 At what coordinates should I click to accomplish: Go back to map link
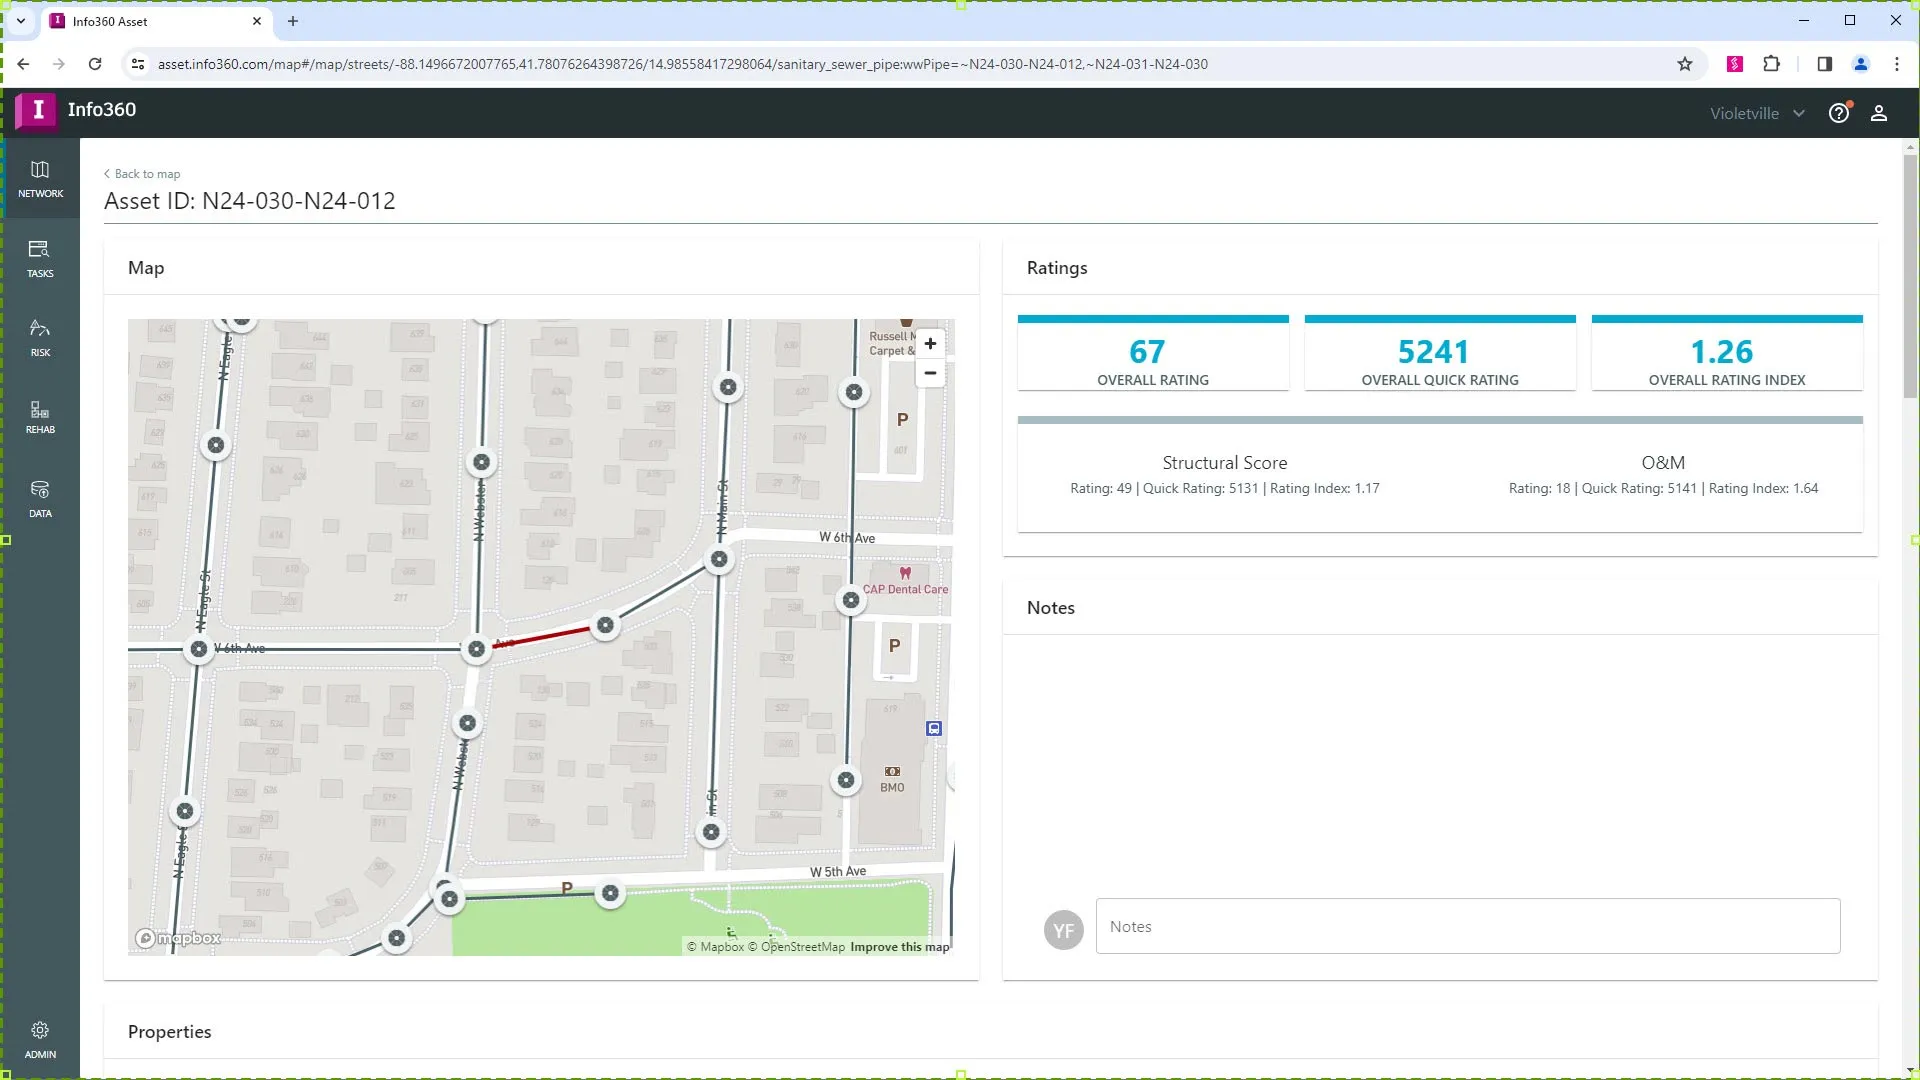point(142,174)
